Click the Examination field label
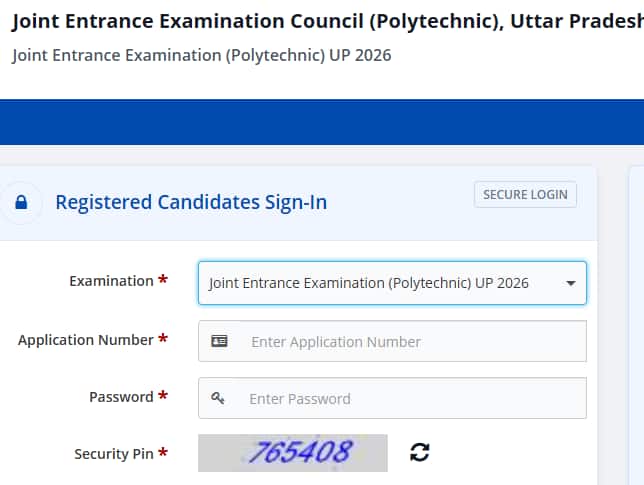This screenshot has height=485, width=644. pos(111,281)
